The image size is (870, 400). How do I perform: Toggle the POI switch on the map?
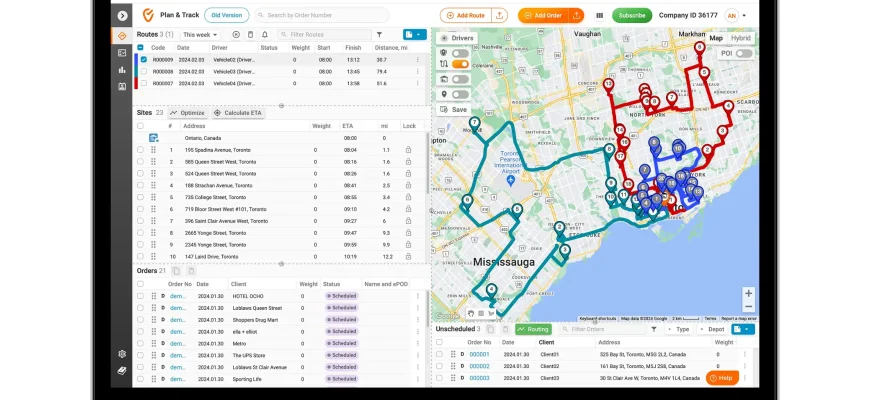[742, 53]
